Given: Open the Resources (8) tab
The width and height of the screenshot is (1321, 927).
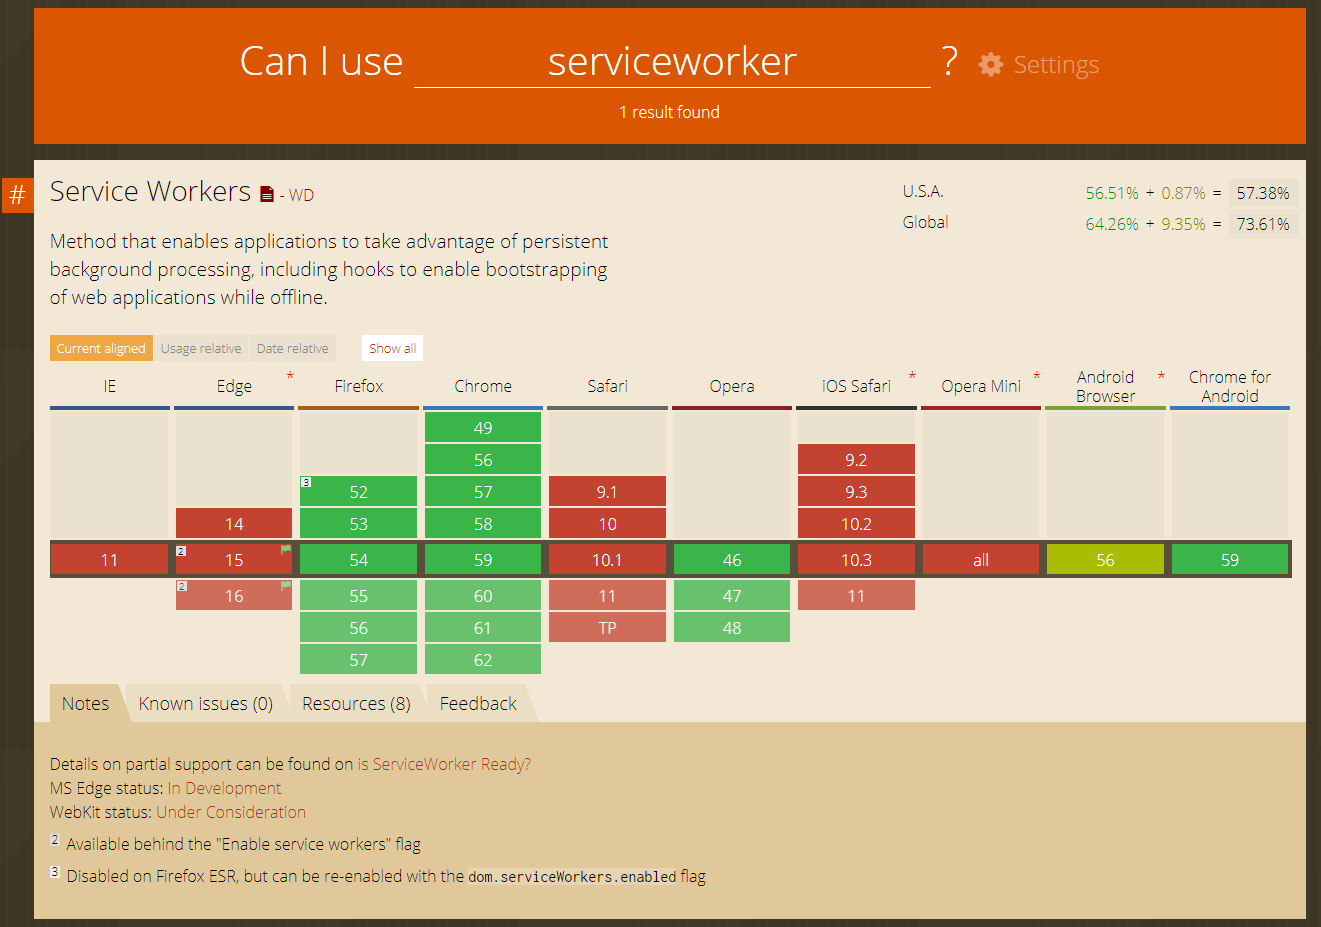Looking at the screenshot, I should 356,703.
